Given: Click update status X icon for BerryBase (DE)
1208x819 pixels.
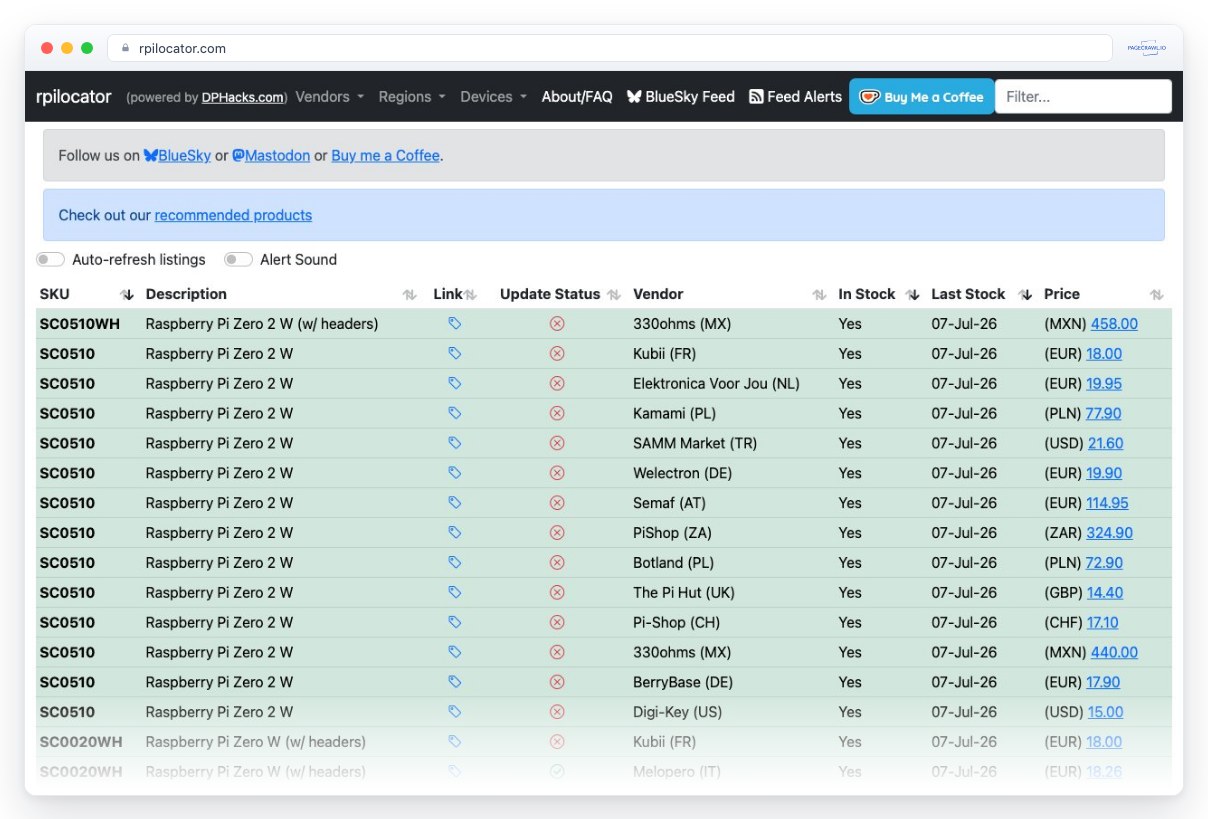Looking at the screenshot, I should click(x=557, y=682).
